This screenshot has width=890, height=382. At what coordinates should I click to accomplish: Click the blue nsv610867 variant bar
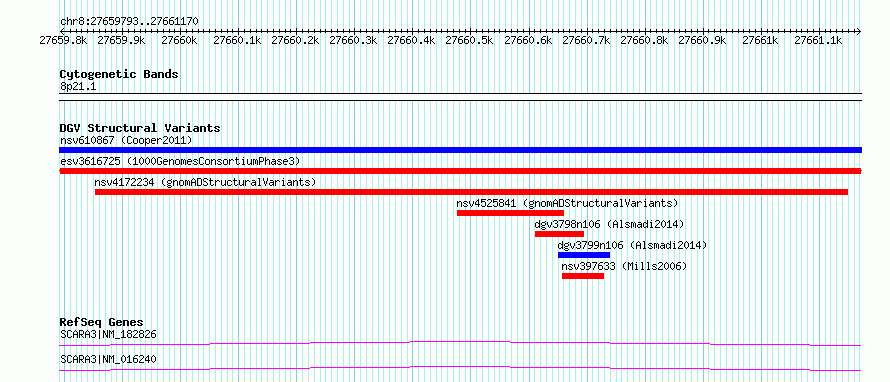point(460,150)
